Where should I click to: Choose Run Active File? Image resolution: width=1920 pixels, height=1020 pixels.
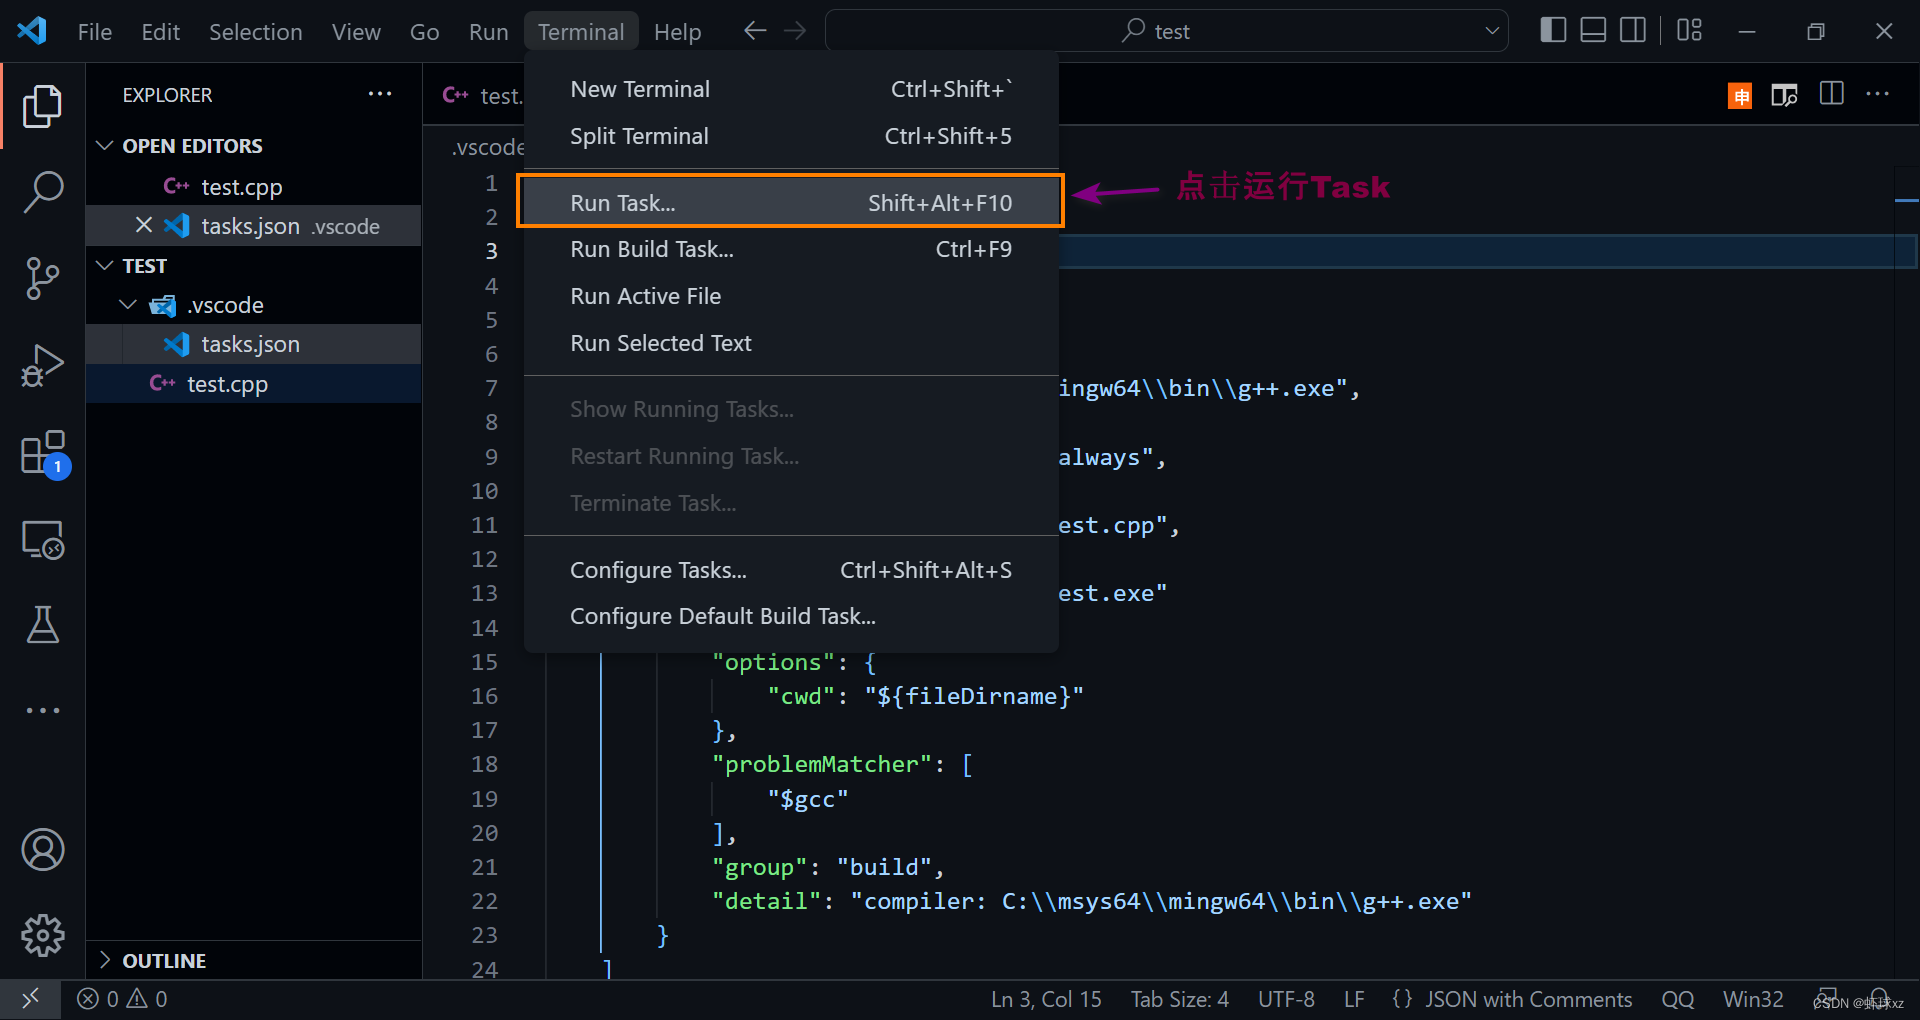tap(791, 296)
